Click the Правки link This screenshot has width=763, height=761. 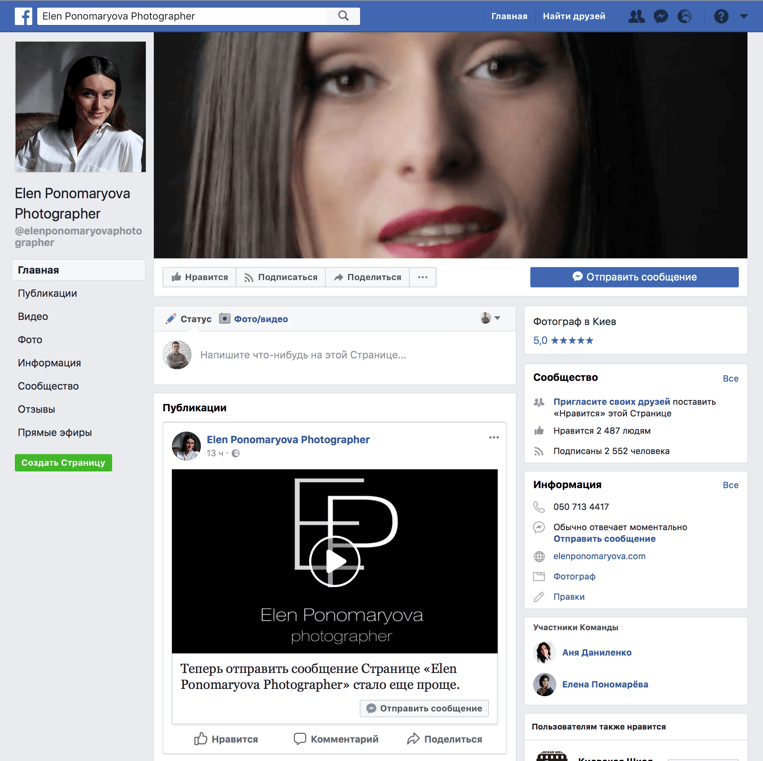[x=569, y=597]
